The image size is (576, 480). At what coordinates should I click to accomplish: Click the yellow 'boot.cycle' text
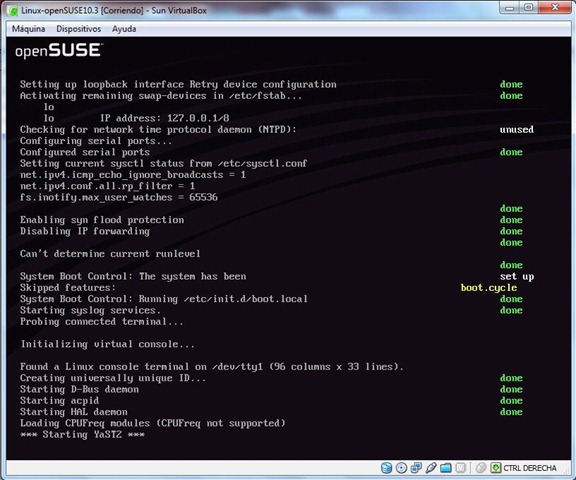[x=489, y=288]
